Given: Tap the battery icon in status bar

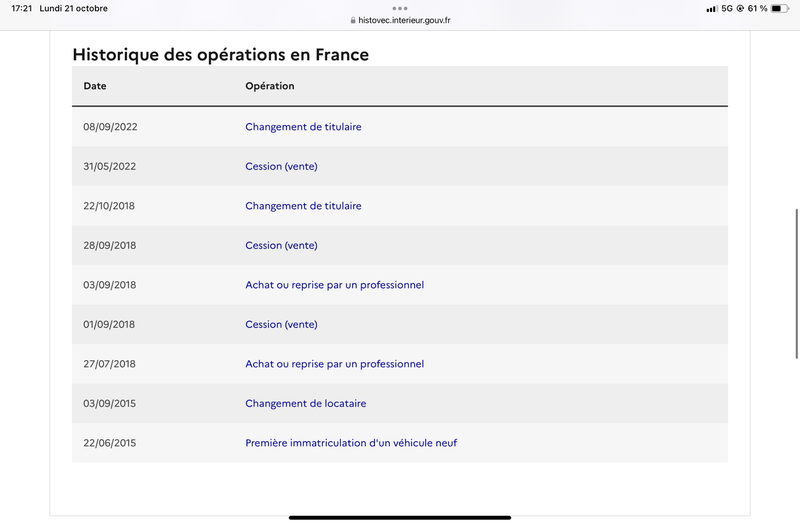Looking at the screenshot, I should point(779,8).
